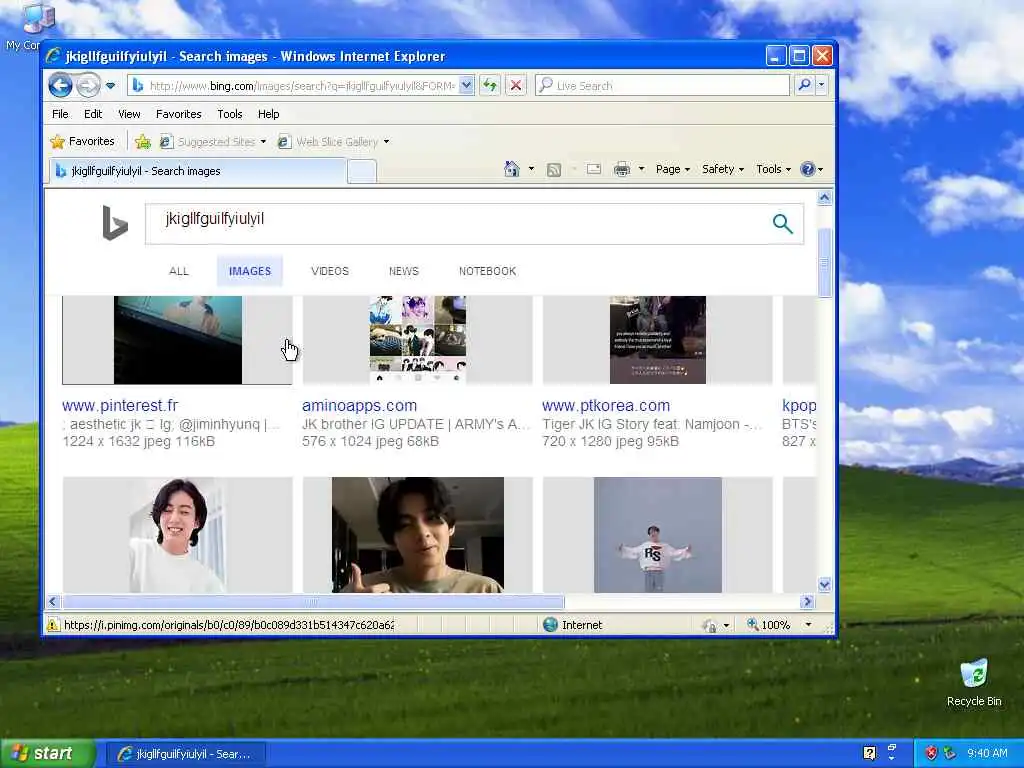The height and width of the screenshot is (768, 1024).
Task: Switch to NEWS results tab
Action: [404, 271]
